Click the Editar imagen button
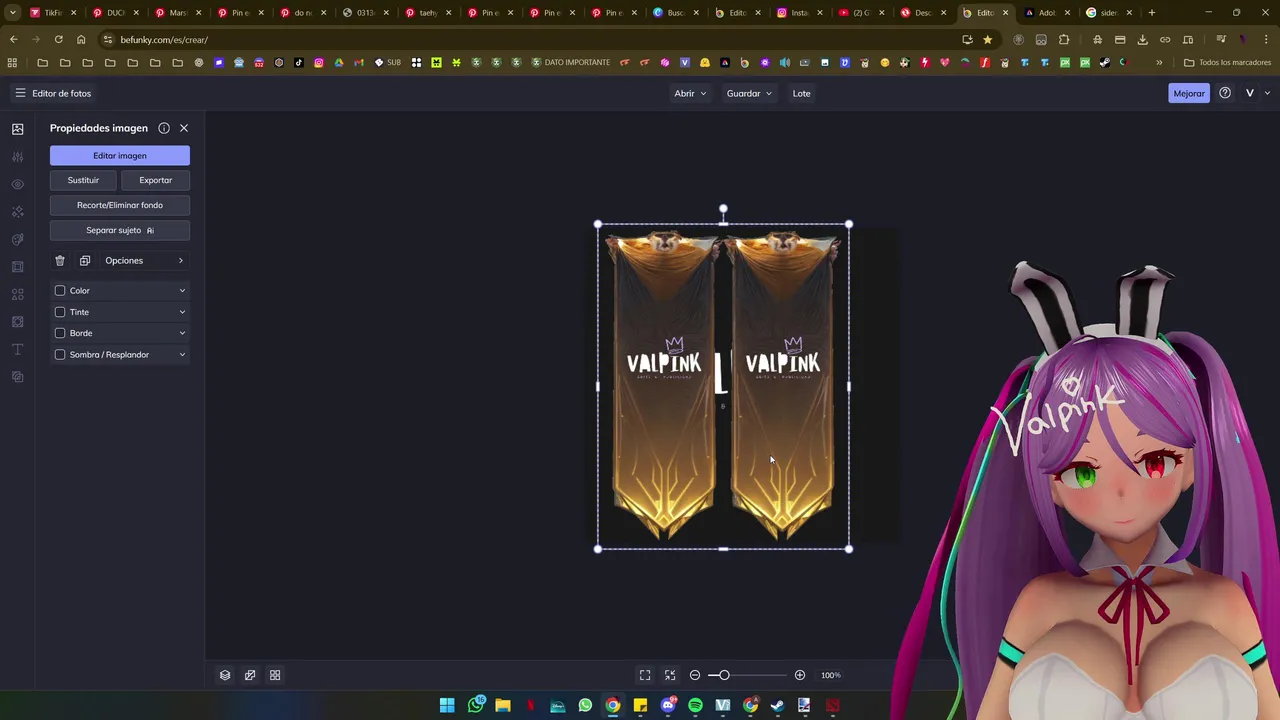The width and height of the screenshot is (1280, 720). click(120, 155)
